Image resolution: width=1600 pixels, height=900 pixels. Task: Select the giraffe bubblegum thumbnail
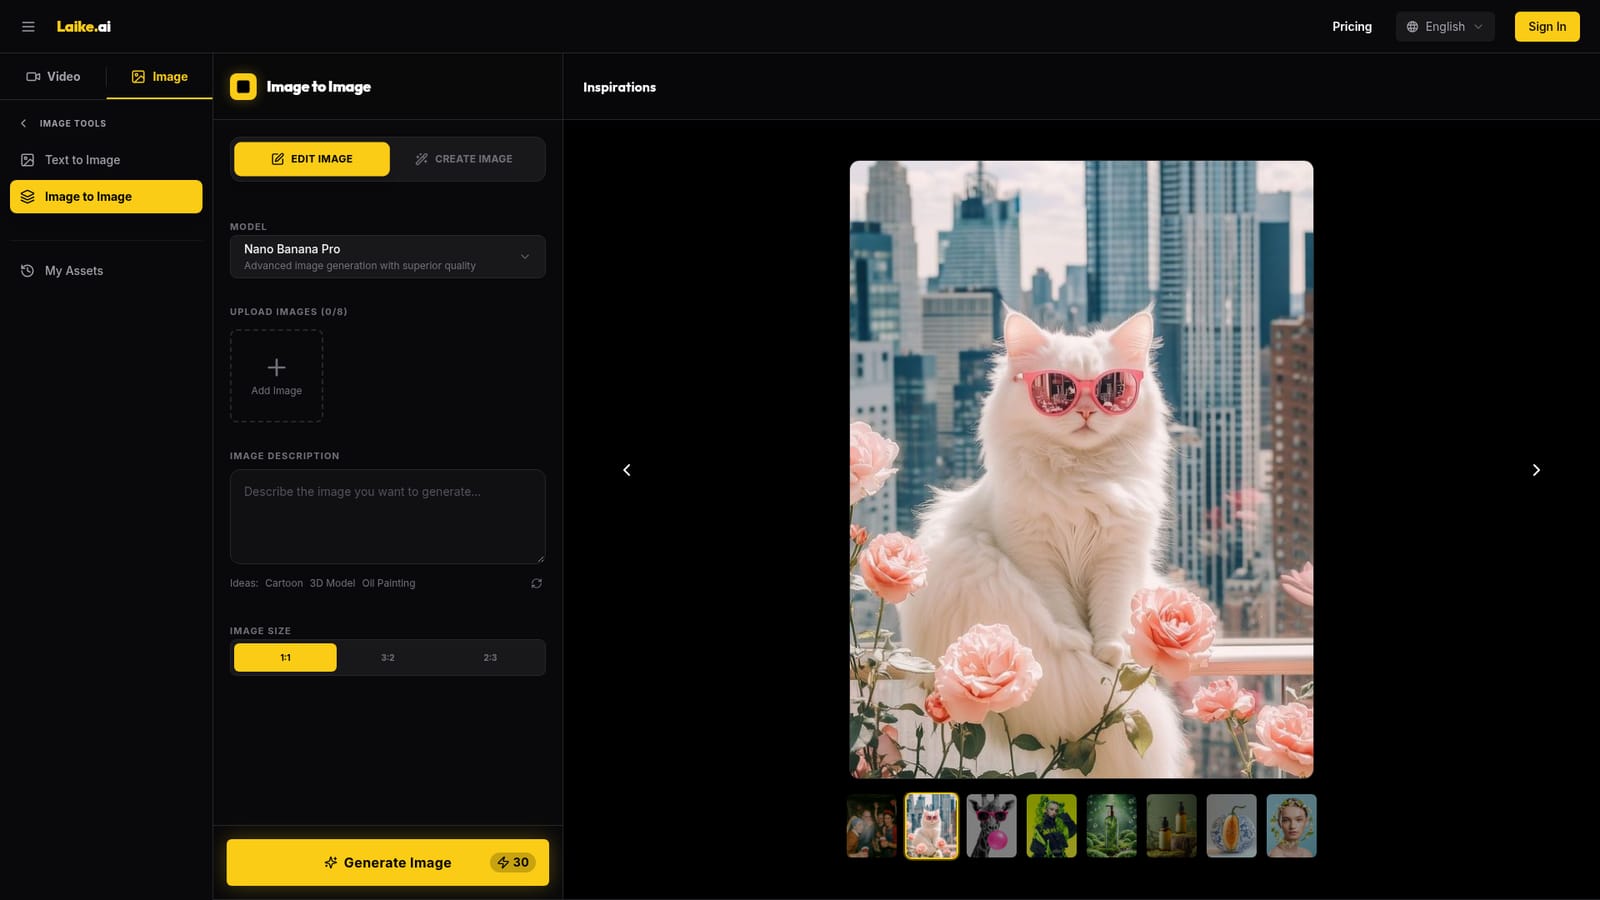tap(992, 826)
